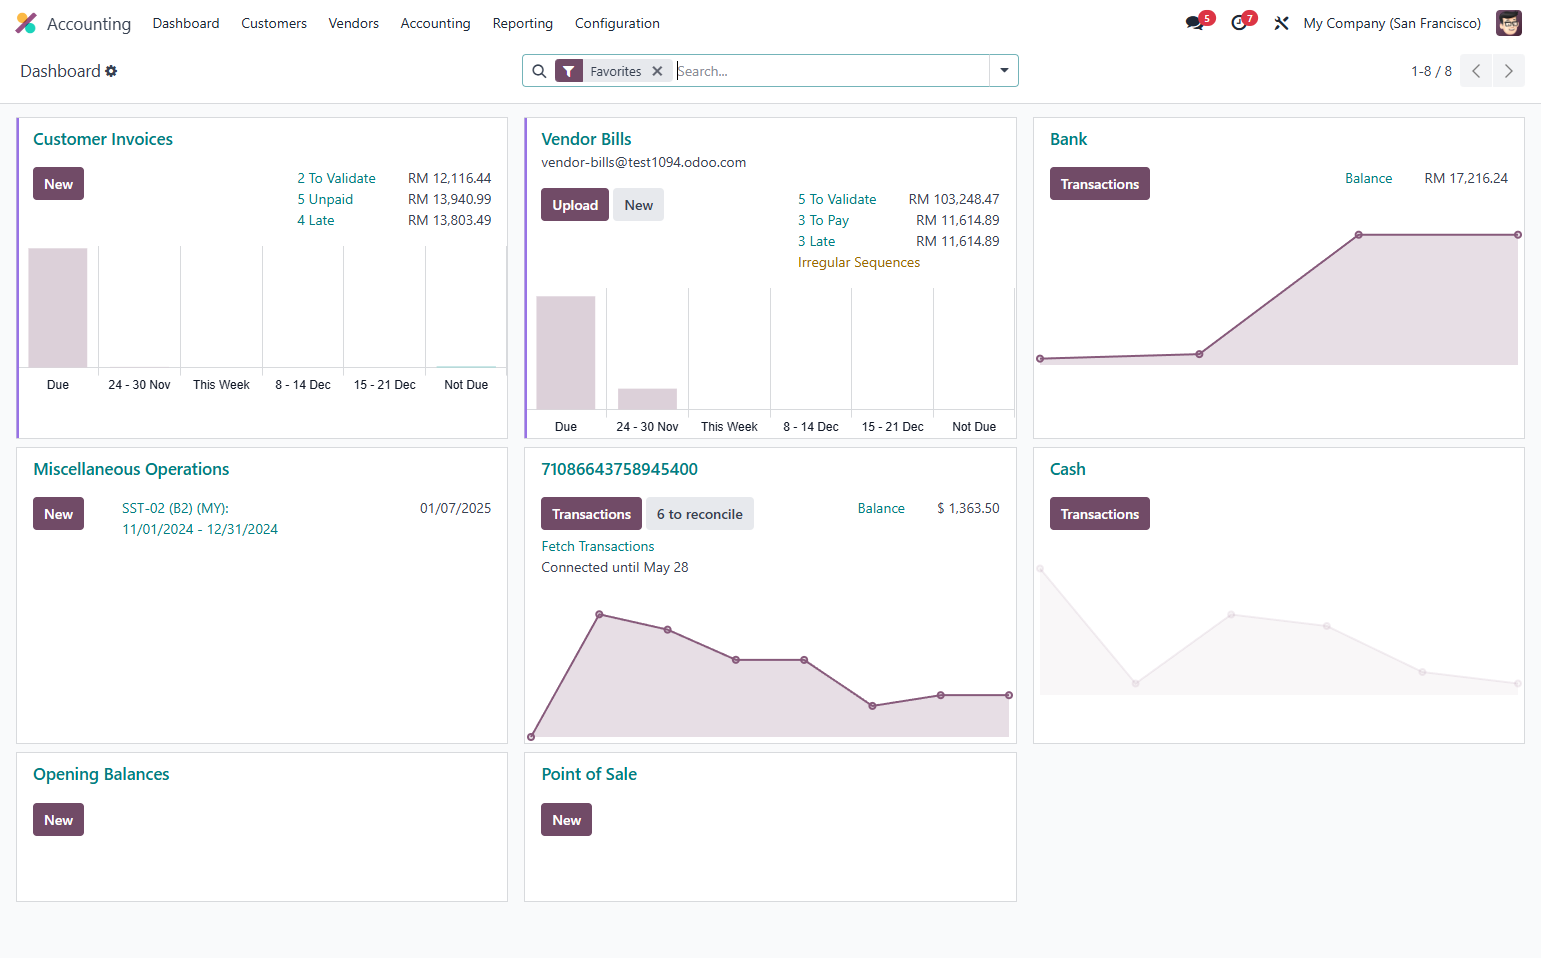Click the search magnifier icon
1541x958 pixels.
[539, 71]
